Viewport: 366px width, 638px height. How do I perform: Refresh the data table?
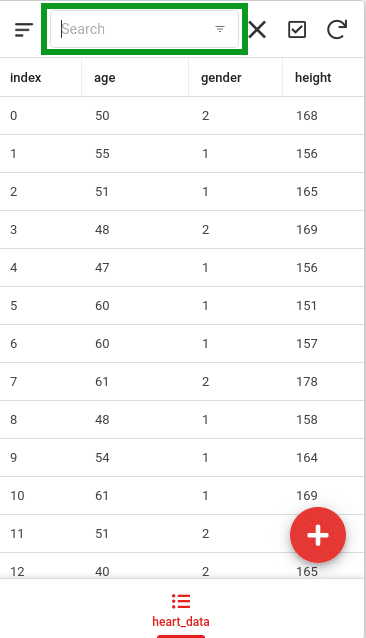pos(337,30)
